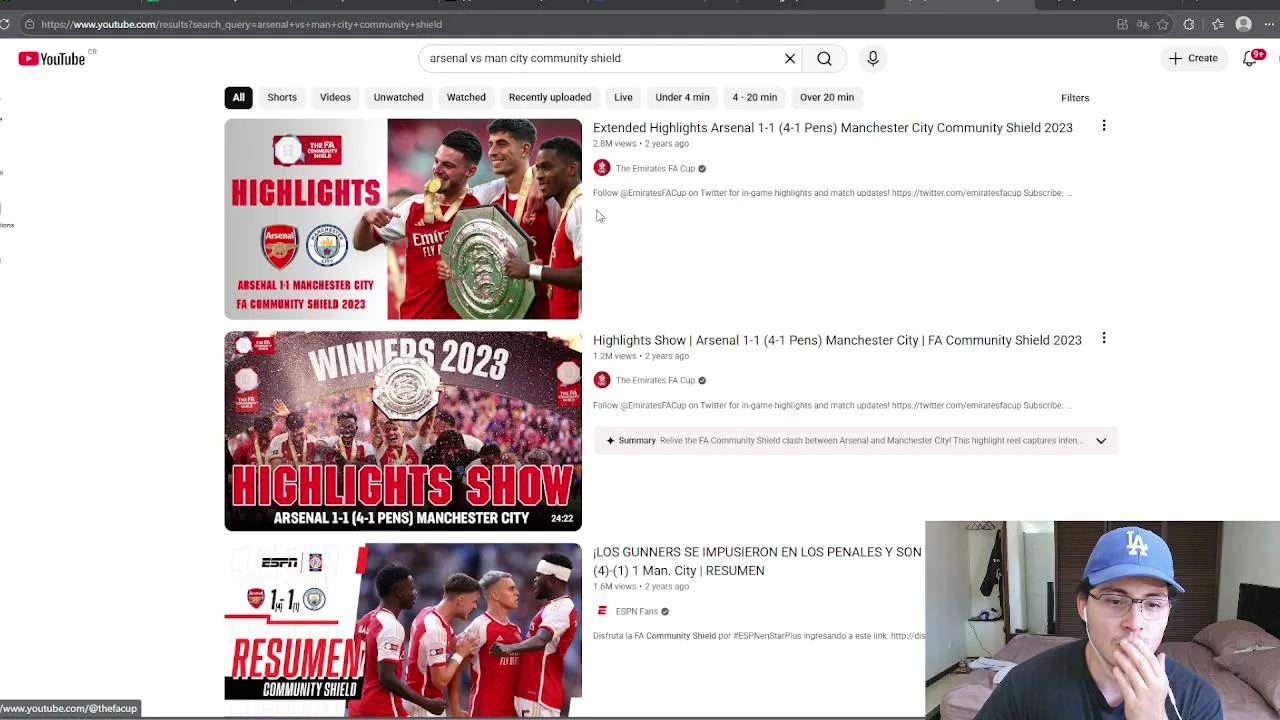The width and height of the screenshot is (1280, 720).
Task: Open the Highlights Show video thumbnail
Action: point(403,431)
